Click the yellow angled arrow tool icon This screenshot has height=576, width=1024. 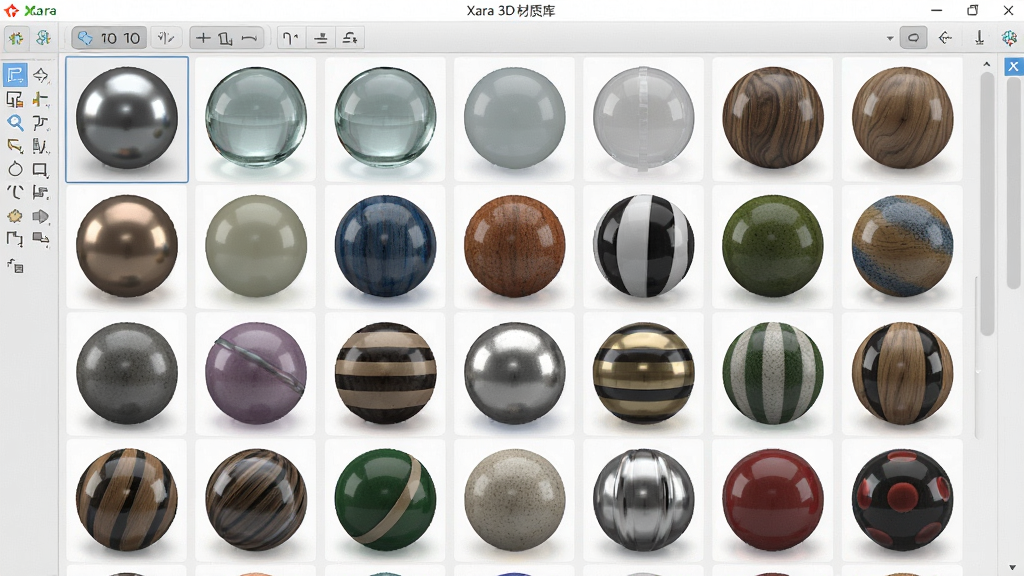point(15,145)
